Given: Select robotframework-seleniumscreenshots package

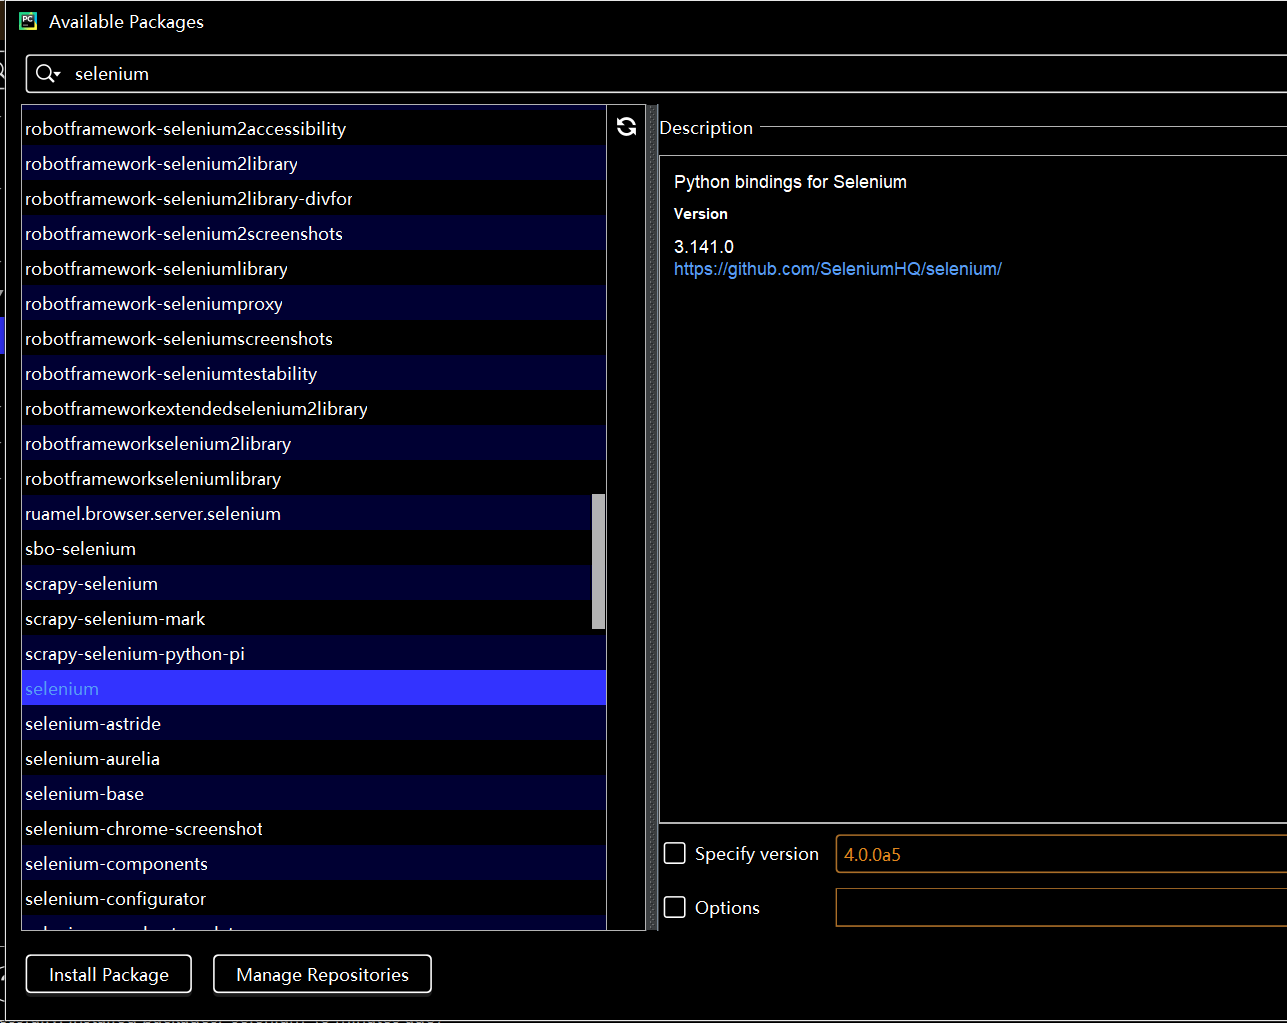Looking at the screenshot, I should click(314, 338).
